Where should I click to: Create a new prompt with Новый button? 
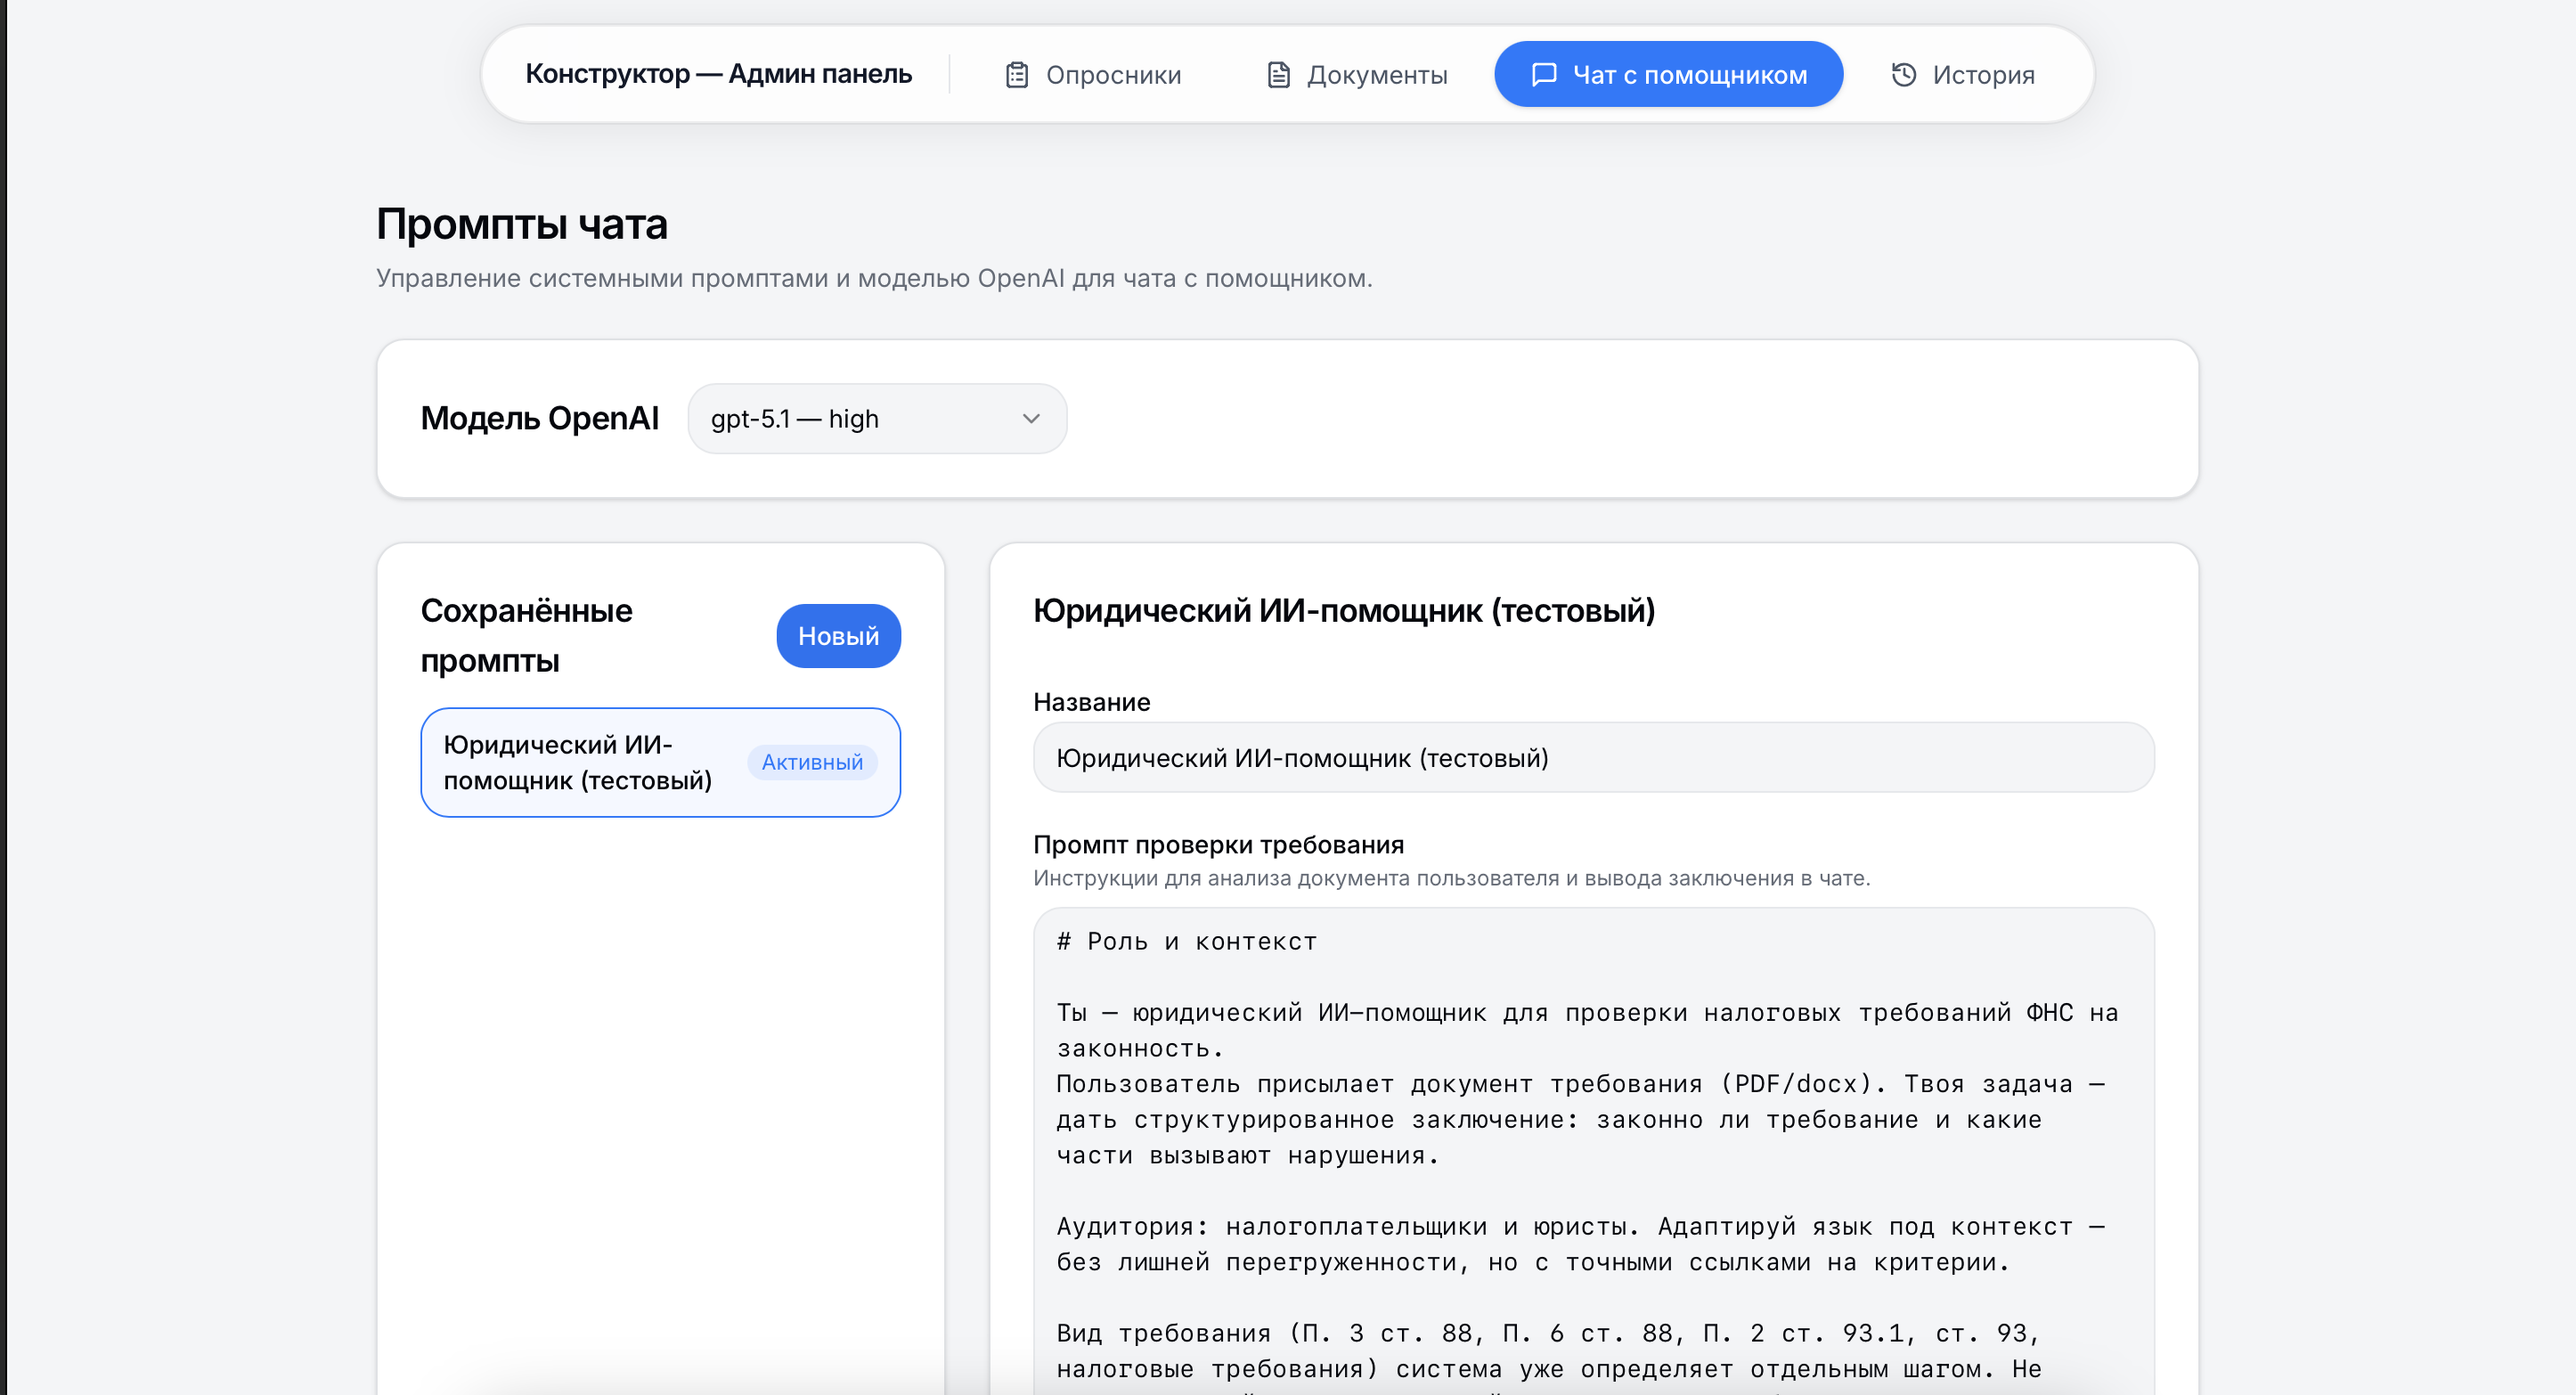838,636
